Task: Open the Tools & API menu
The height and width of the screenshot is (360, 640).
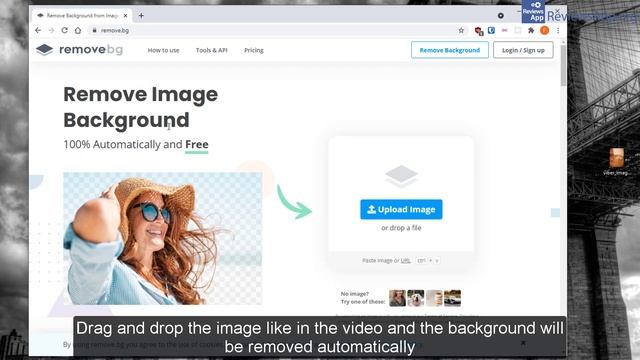Action: [x=211, y=50]
